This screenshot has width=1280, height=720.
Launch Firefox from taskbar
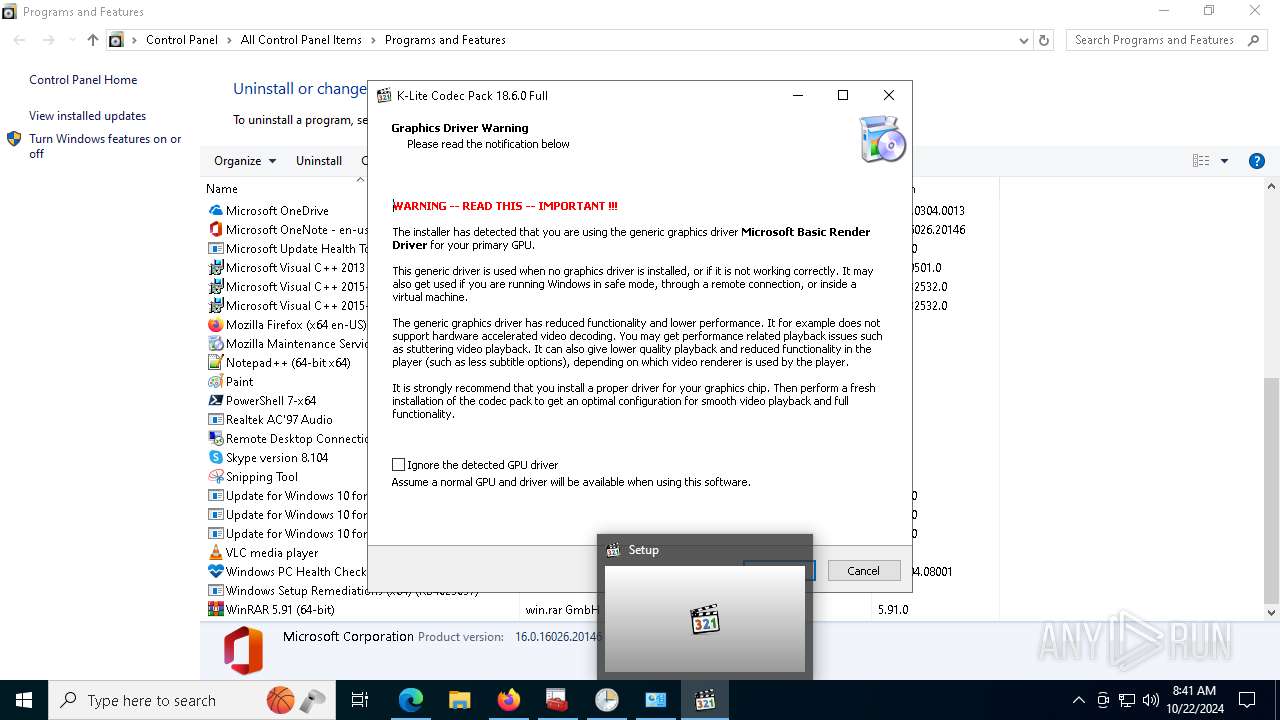509,700
